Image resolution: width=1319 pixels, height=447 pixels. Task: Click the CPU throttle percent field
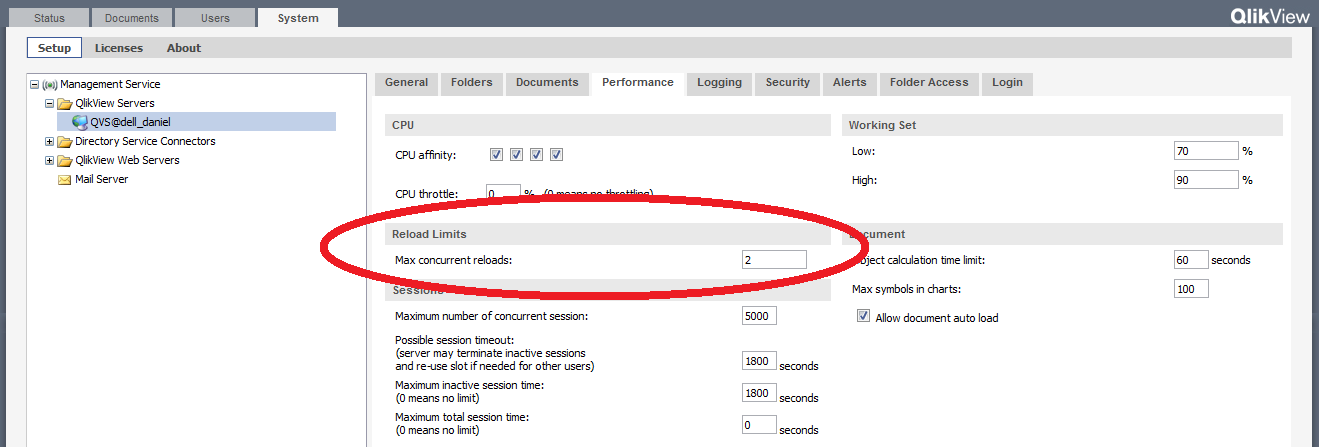[503, 192]
